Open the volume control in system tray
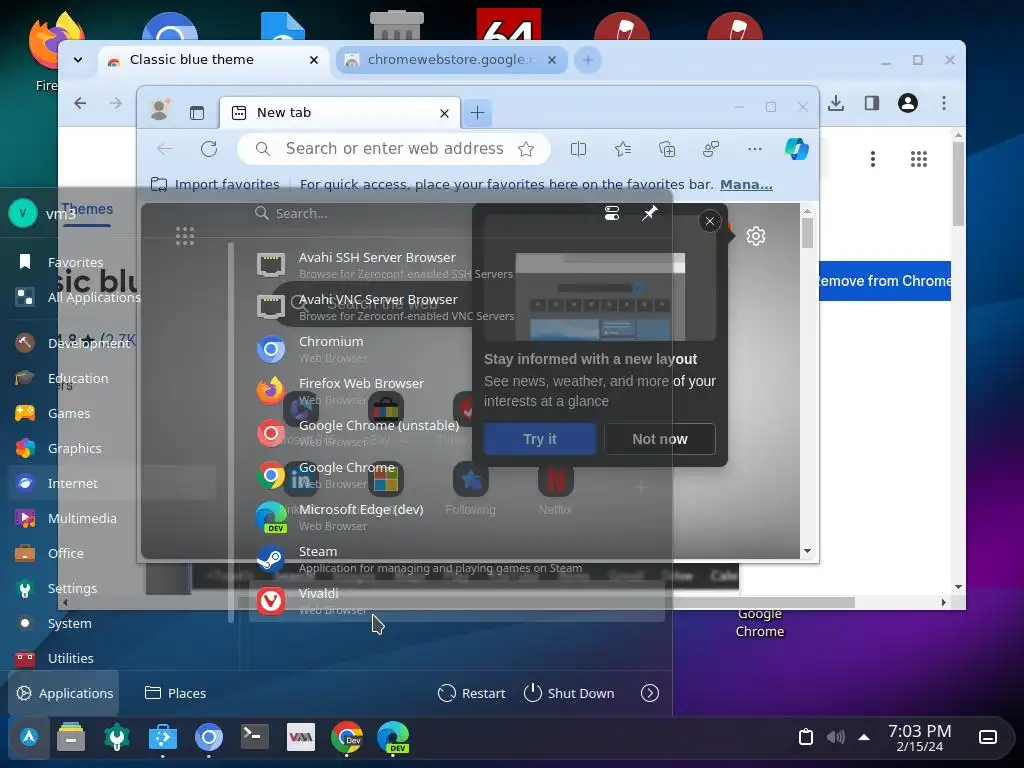This screenshot has width=1024, height=768. (x=835, y=737)
